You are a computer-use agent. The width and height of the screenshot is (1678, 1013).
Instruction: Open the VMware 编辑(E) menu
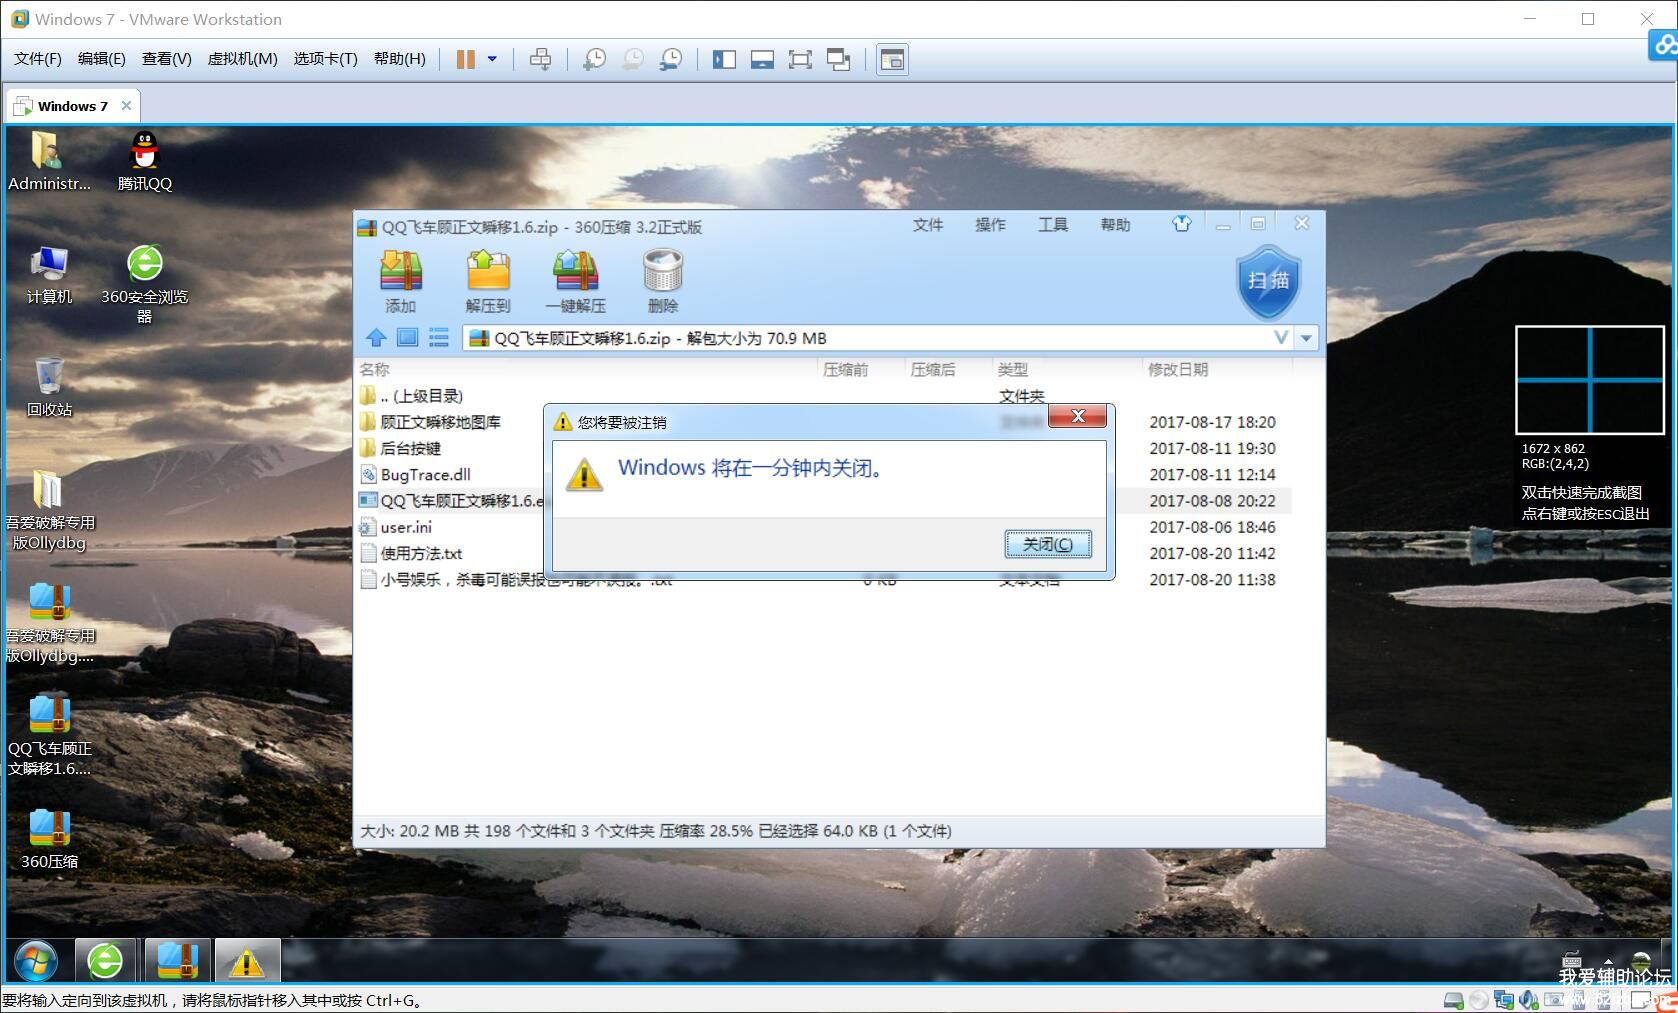(102, 59)
